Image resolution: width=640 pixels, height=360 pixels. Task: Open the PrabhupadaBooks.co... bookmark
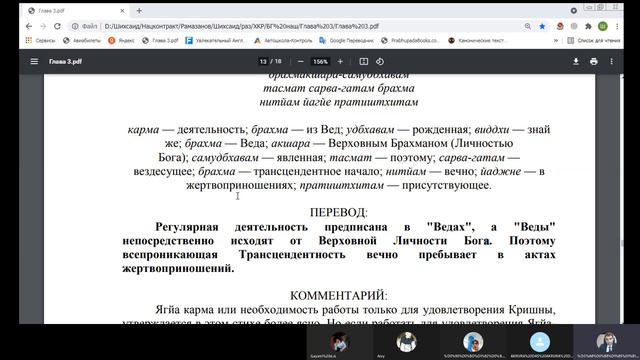click(411, 40)
